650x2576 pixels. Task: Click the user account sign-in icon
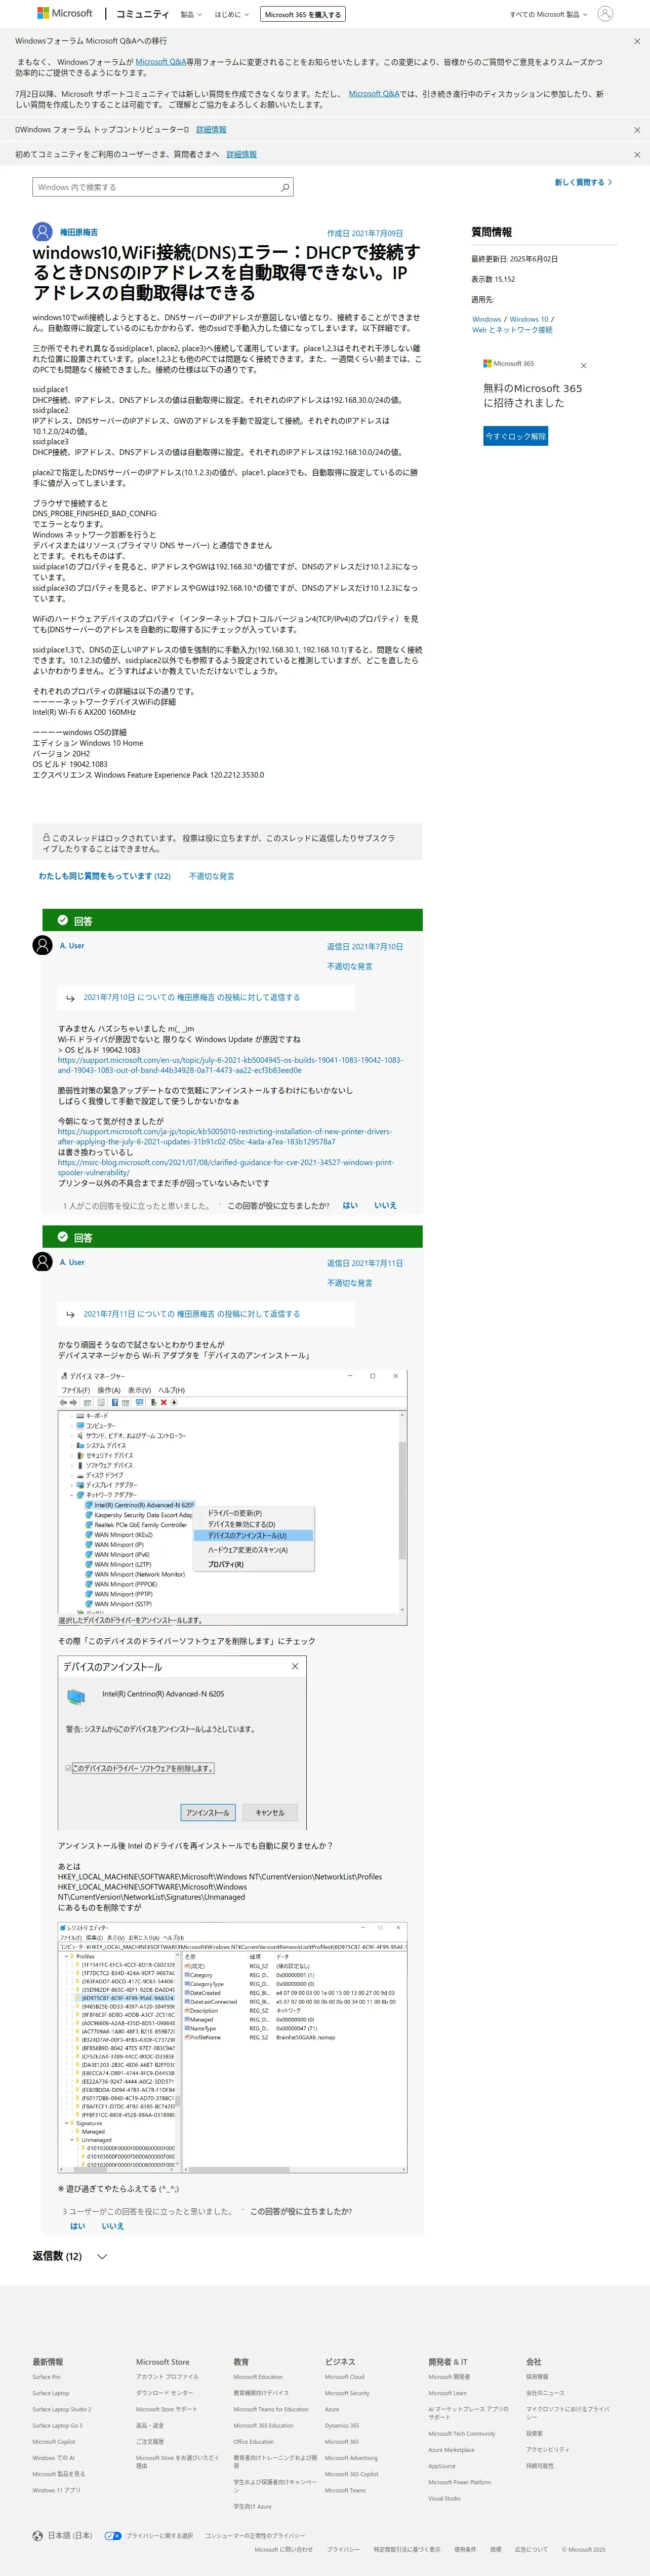pyautogui.click(x=605, y=14)
